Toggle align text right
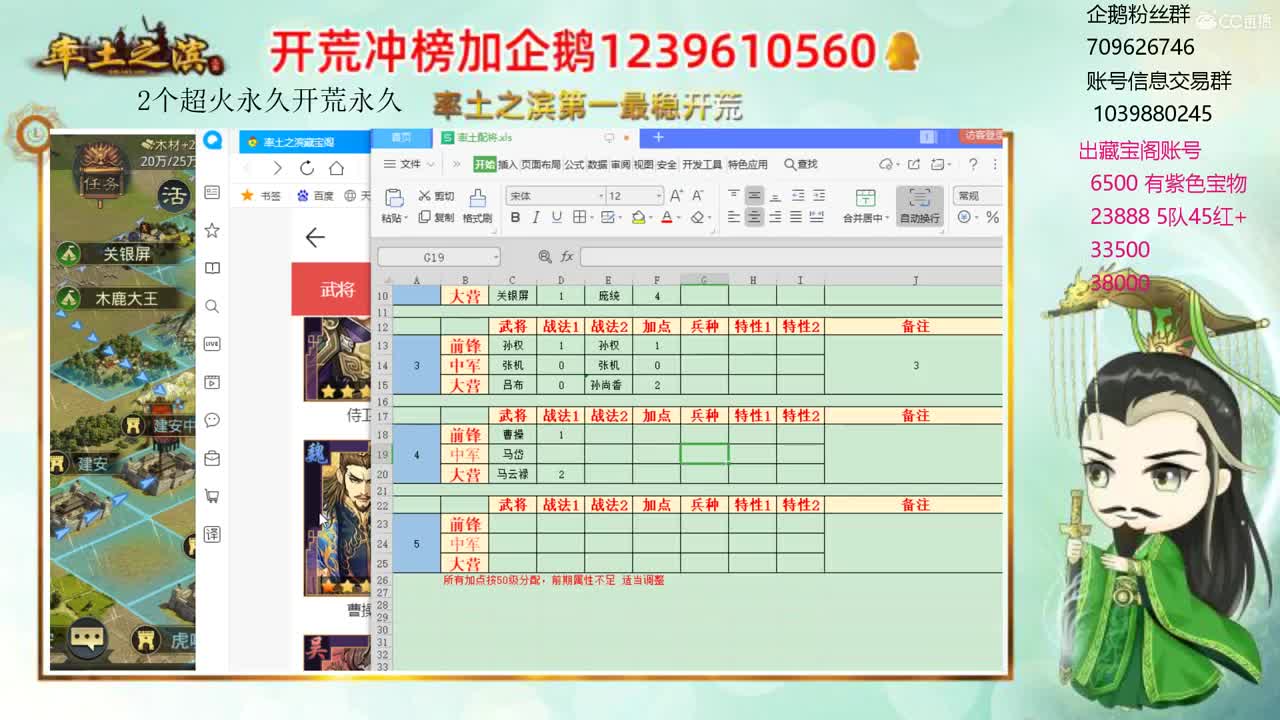1280x720 pixels. click(776, 217)
